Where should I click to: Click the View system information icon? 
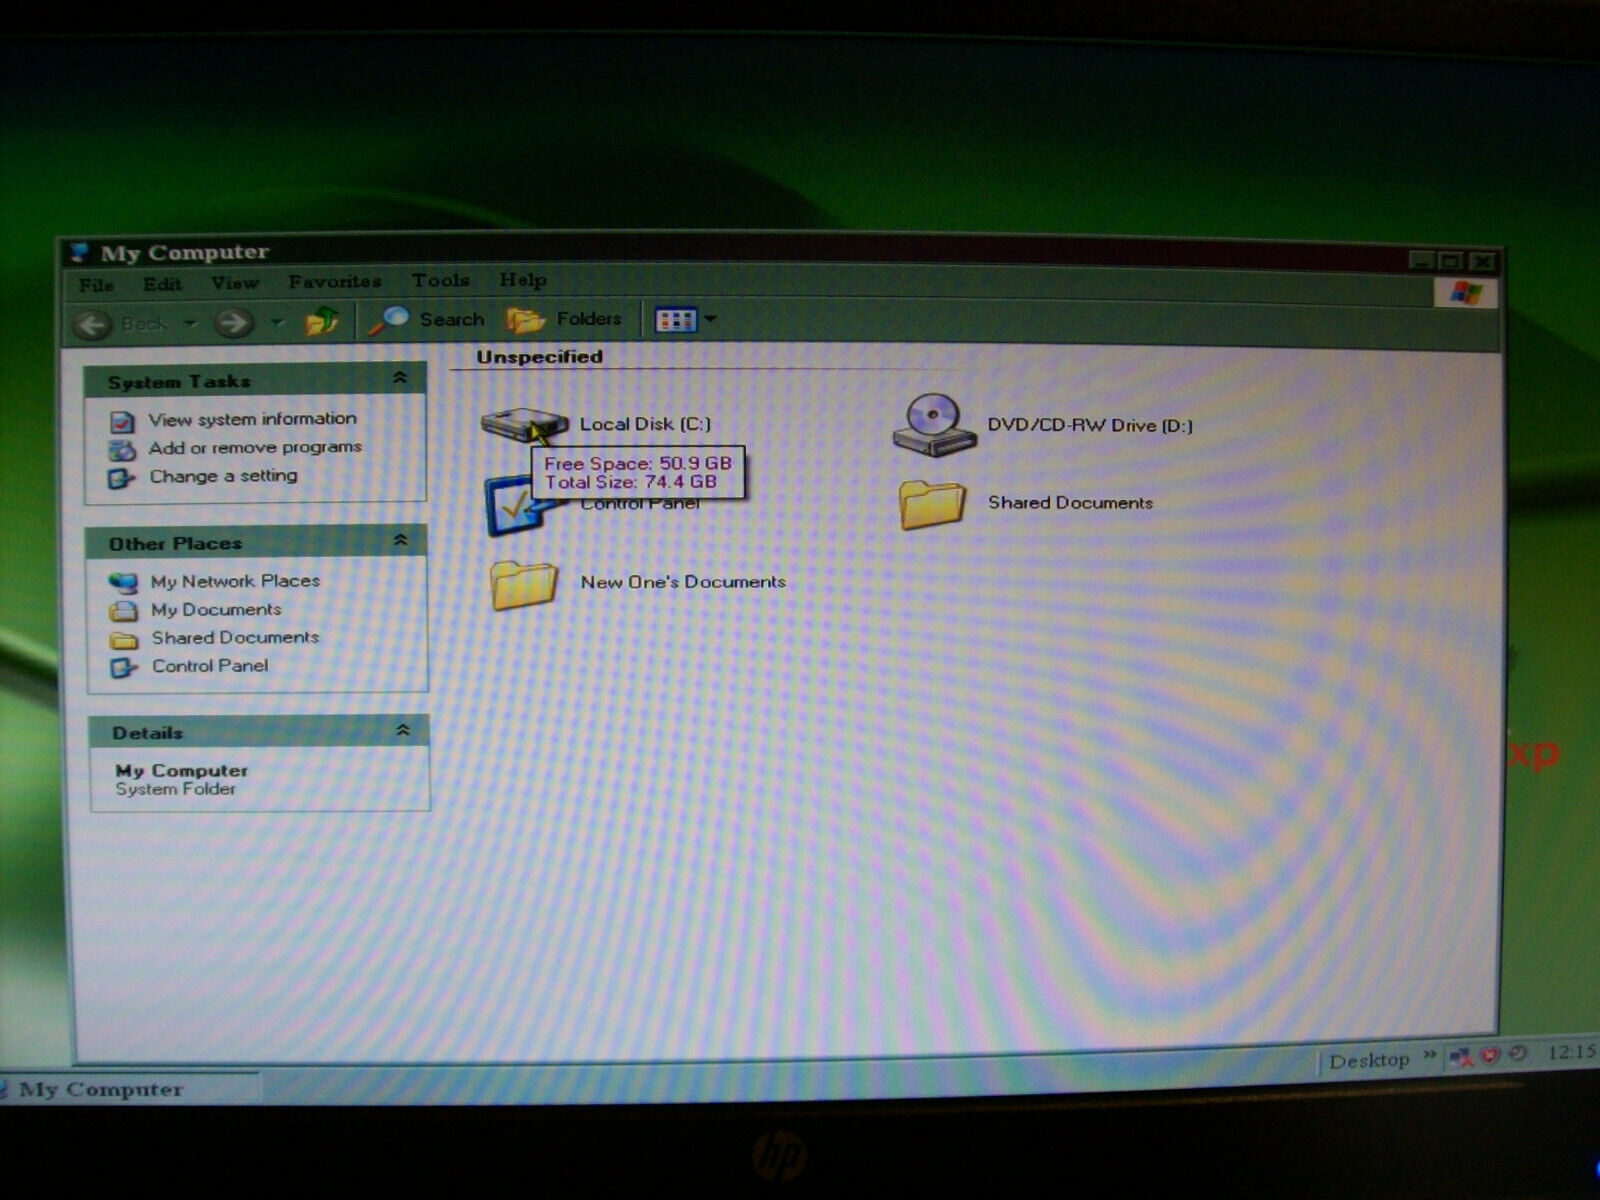[x=122, y=423]
